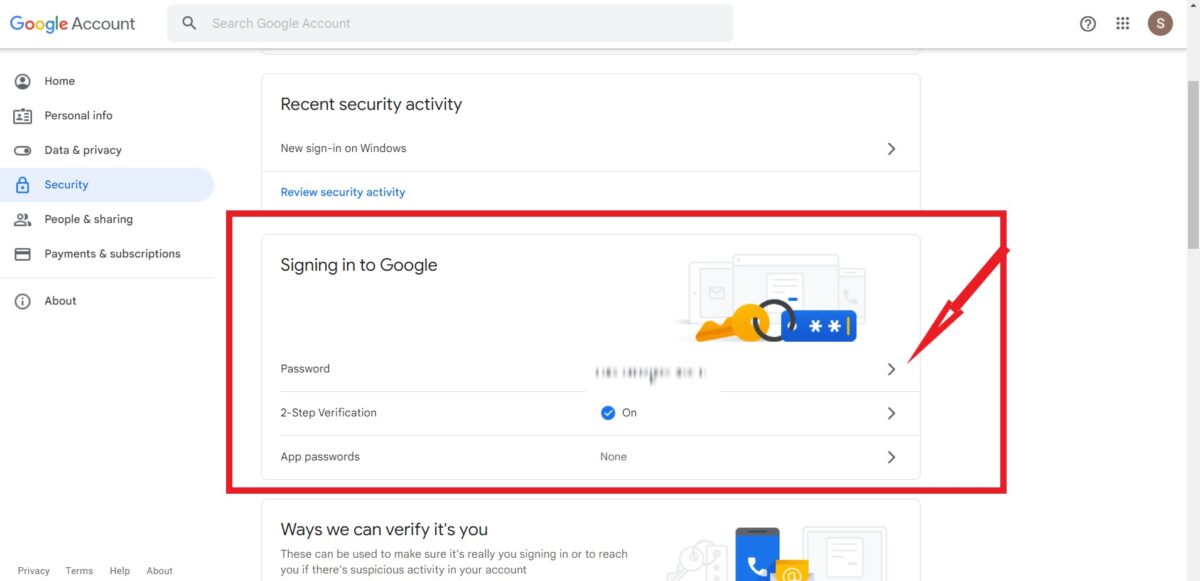The image size is (1200, 581).
Task: Open the profile avatar with letter S
Action: (1160, 23)
